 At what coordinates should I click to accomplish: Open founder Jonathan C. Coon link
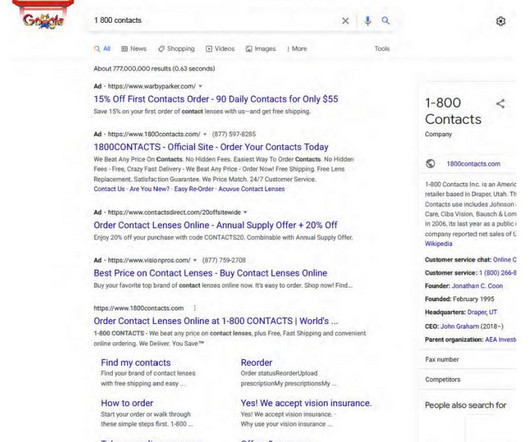(x=477, y=286)
